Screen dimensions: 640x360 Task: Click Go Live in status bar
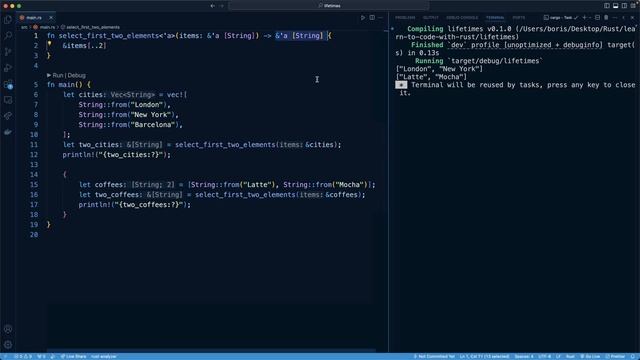coord(590,357)
